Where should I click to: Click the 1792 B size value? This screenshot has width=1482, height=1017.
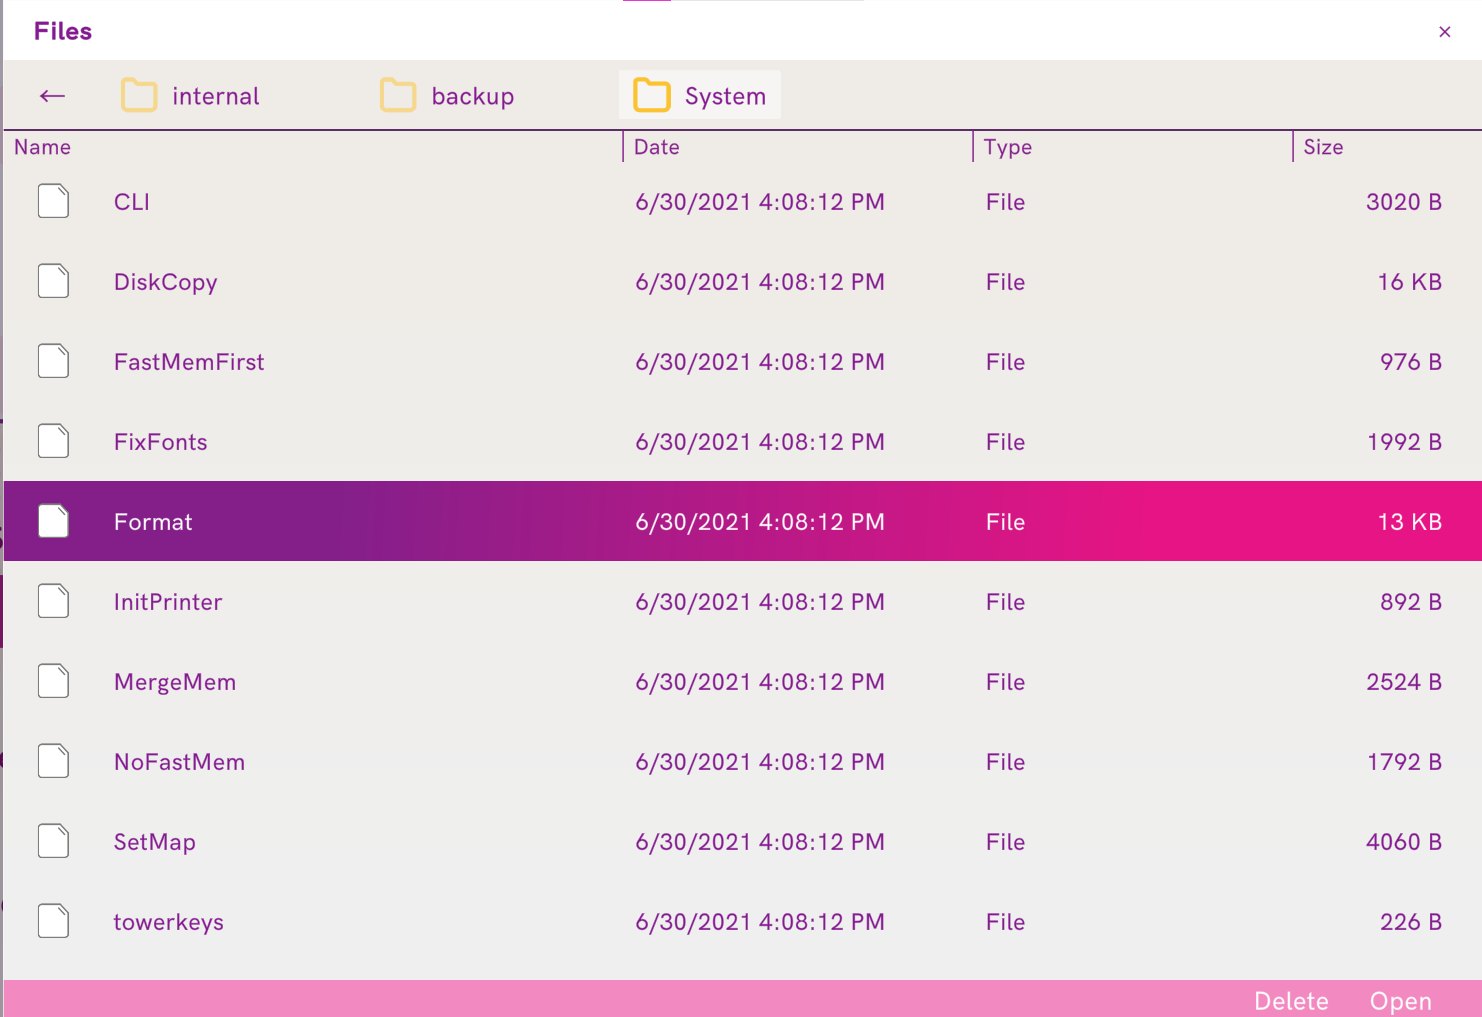click(1405, 762)
